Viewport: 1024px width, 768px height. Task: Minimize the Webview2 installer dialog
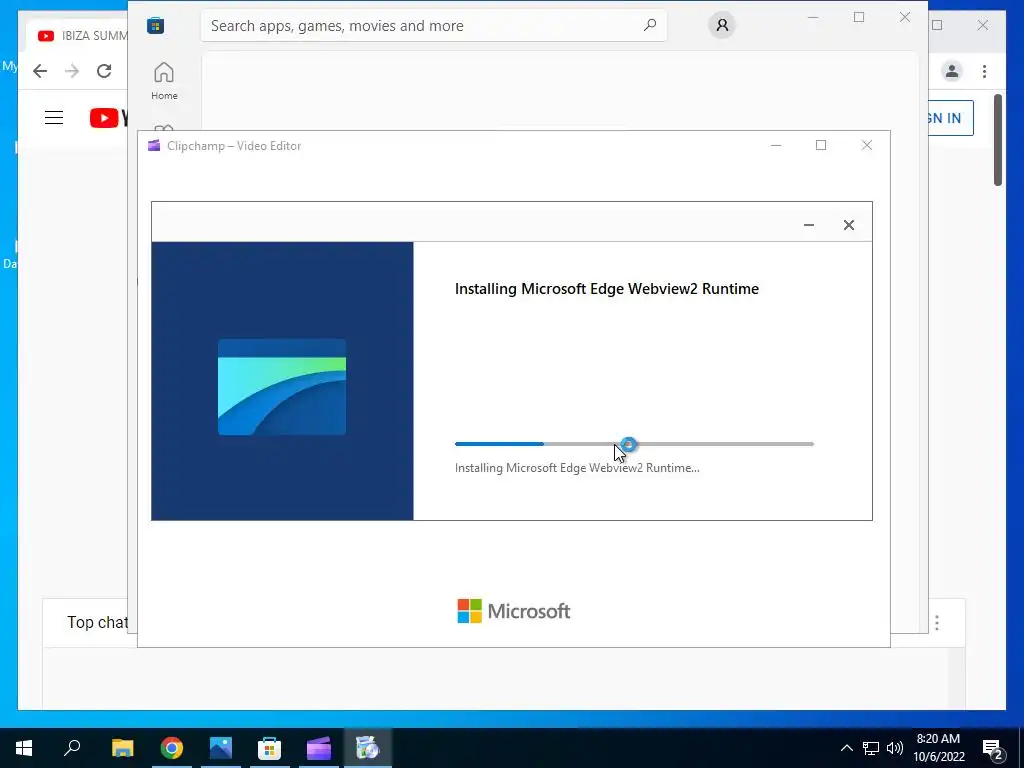pyautogui.click(x=808, y=225)
